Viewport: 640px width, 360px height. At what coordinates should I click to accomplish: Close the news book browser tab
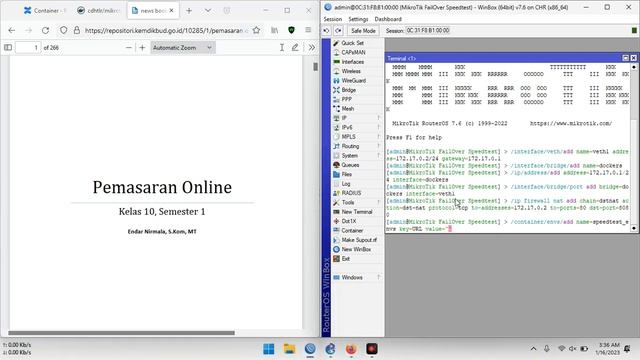171,11
